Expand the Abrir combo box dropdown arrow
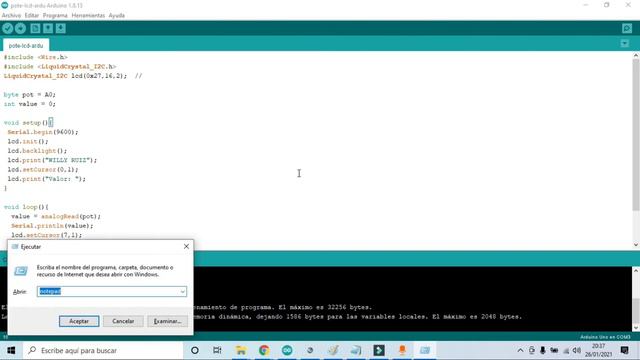The height and width of the screenshot is (360, 640). coord(182,291)
